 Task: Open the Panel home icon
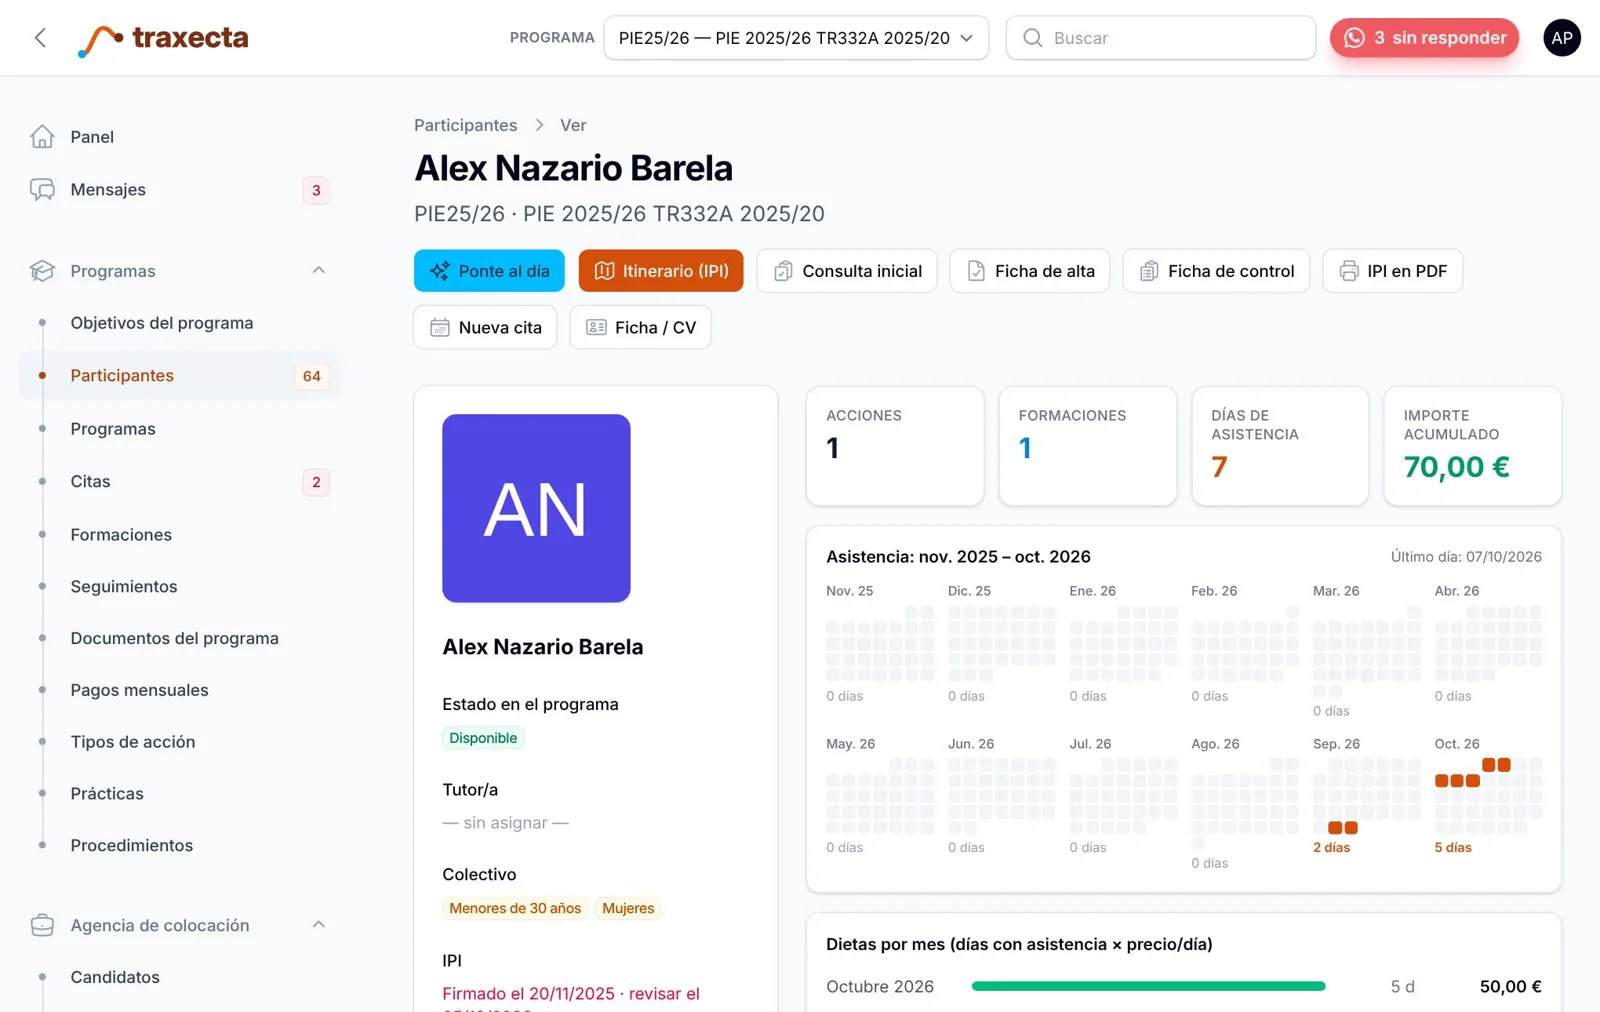(x=42, y=137)
